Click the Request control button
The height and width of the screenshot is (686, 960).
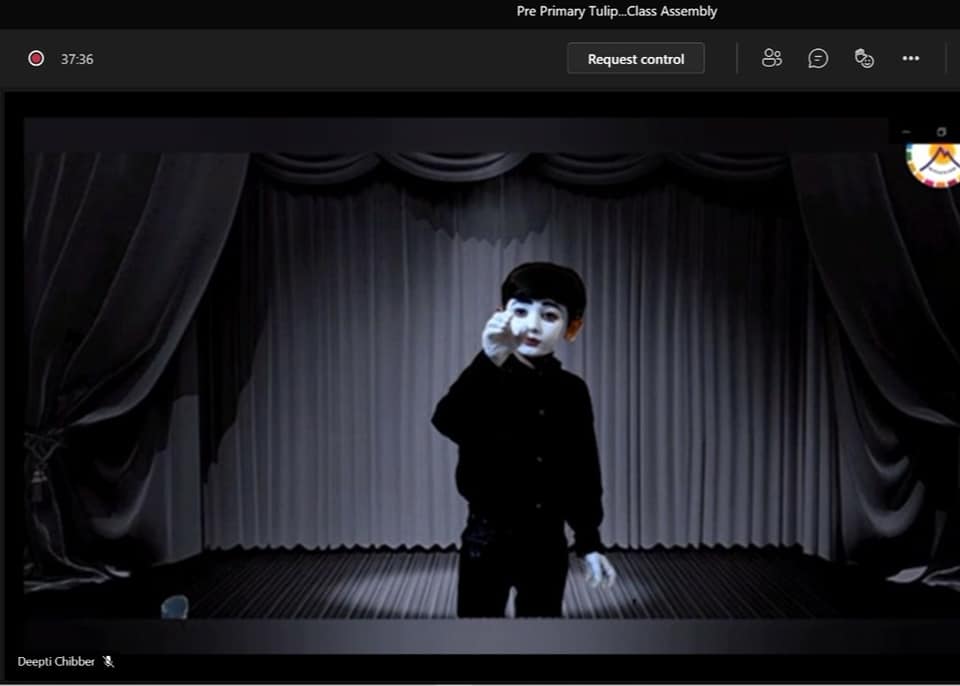coord(636,59)
